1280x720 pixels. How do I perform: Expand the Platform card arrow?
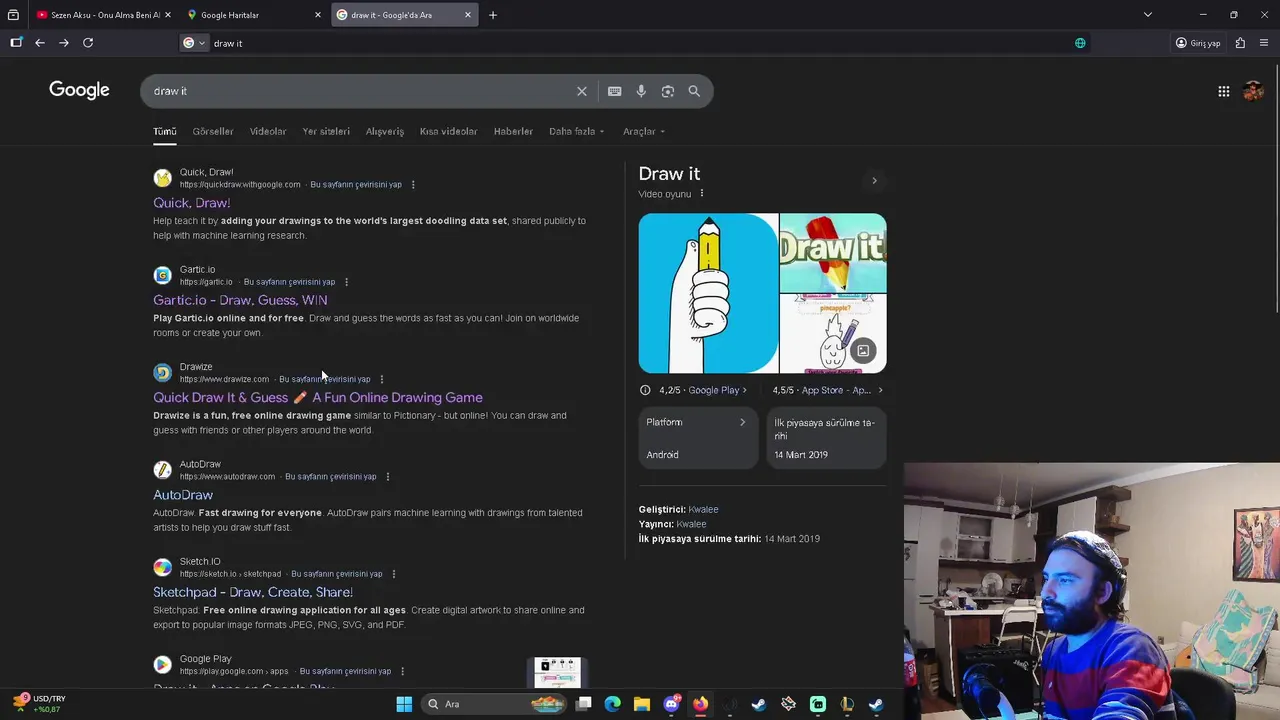point(742,422)
